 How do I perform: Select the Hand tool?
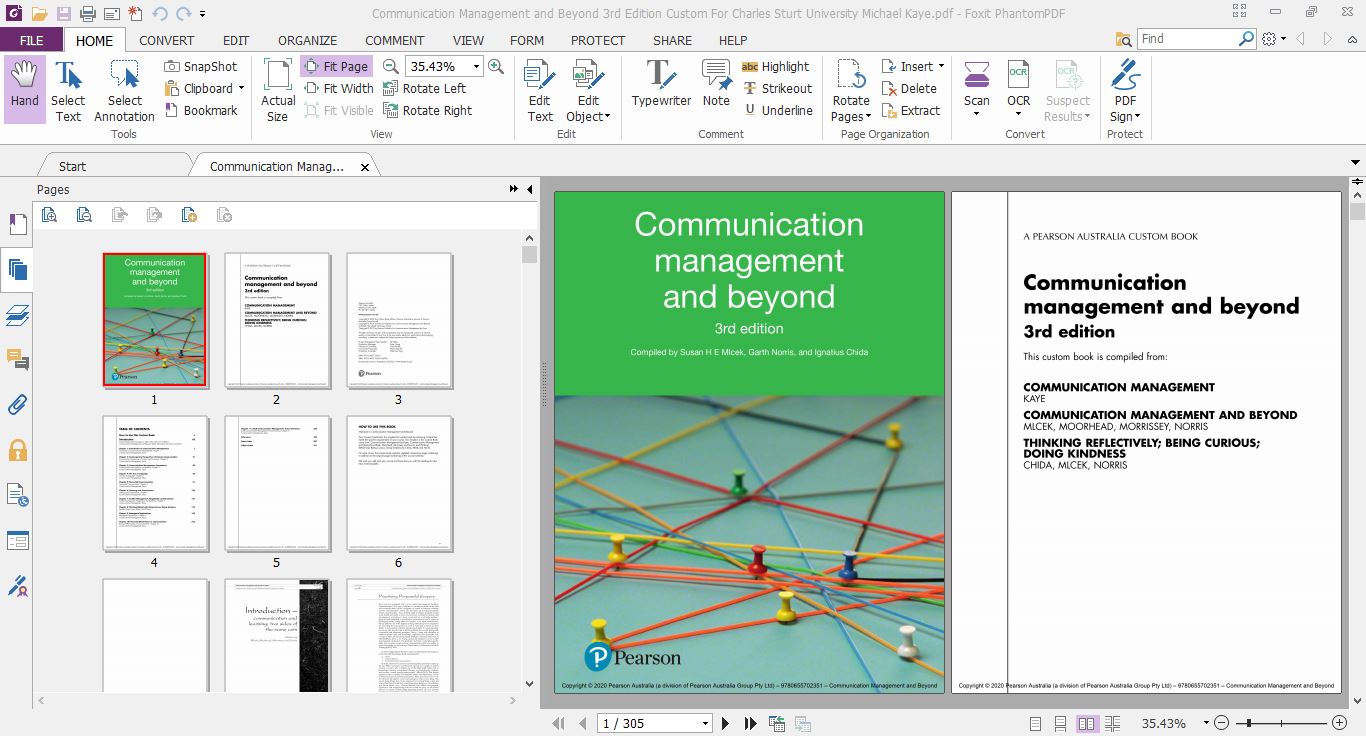click(24, 89)
